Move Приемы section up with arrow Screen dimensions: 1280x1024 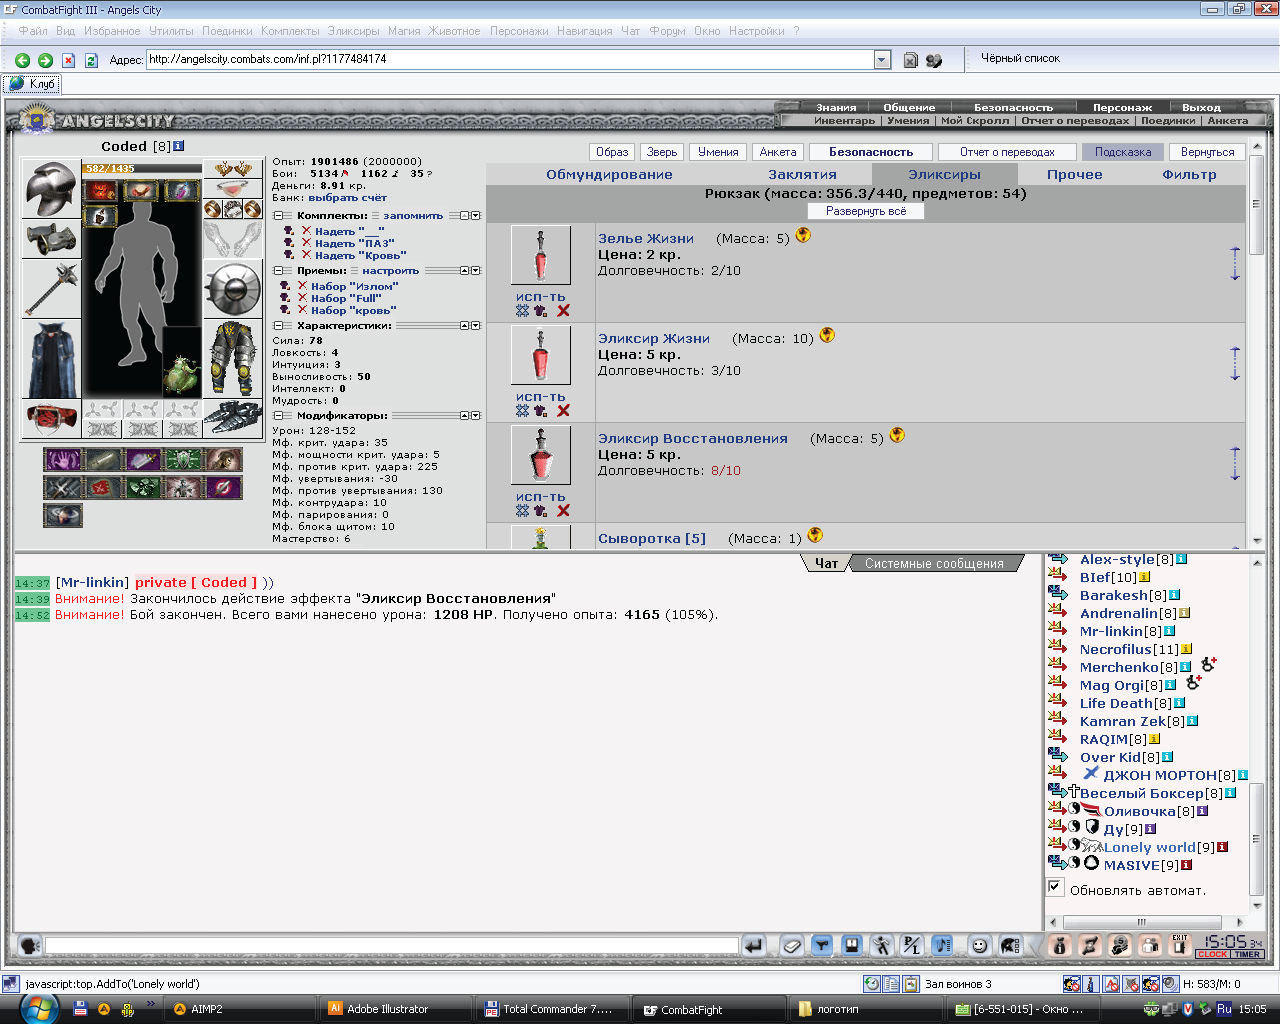465,271
